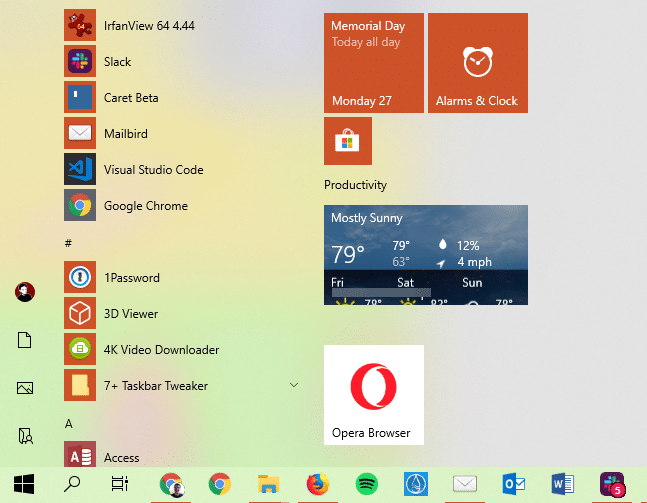The width and height of the screenshot is (647, 503).
Task: Click the 7+ Taskbar Tweaker folder icon
Action: (80, 385)
